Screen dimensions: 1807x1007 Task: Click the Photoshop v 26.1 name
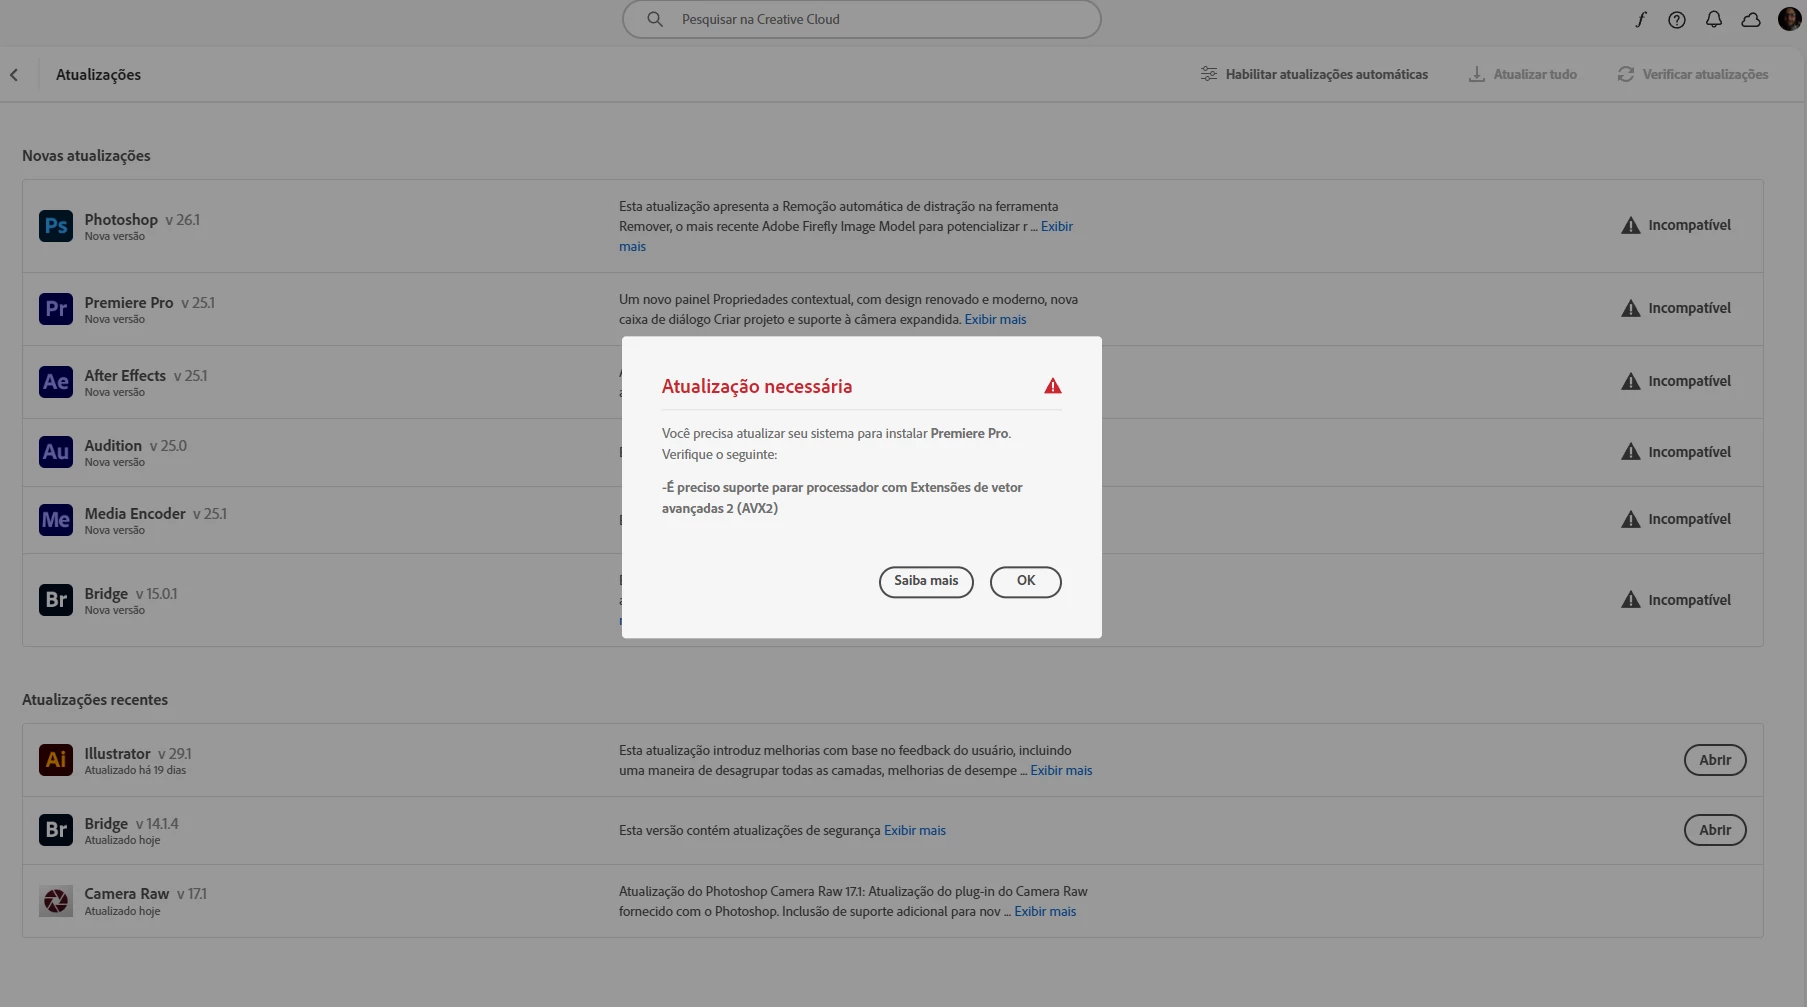pos(142,220)
